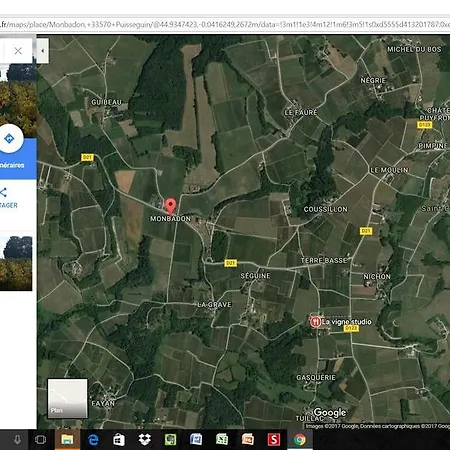Click the NICHON map label
This screenshot has width=450, height=450.
(x=377, y=277)
